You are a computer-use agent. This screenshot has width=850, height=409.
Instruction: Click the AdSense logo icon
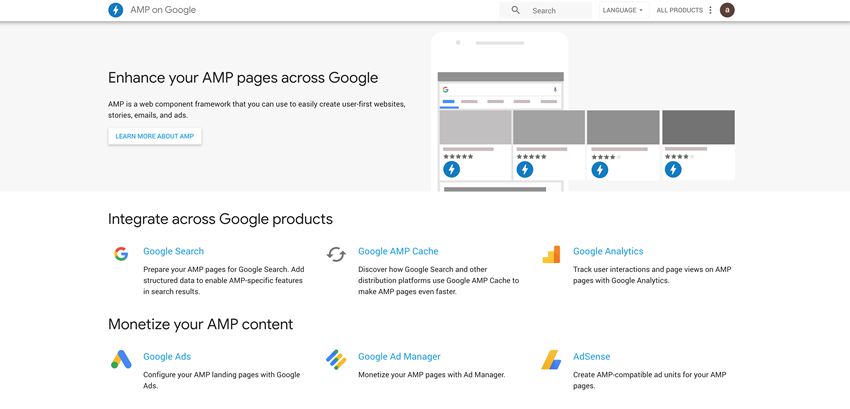551,360
